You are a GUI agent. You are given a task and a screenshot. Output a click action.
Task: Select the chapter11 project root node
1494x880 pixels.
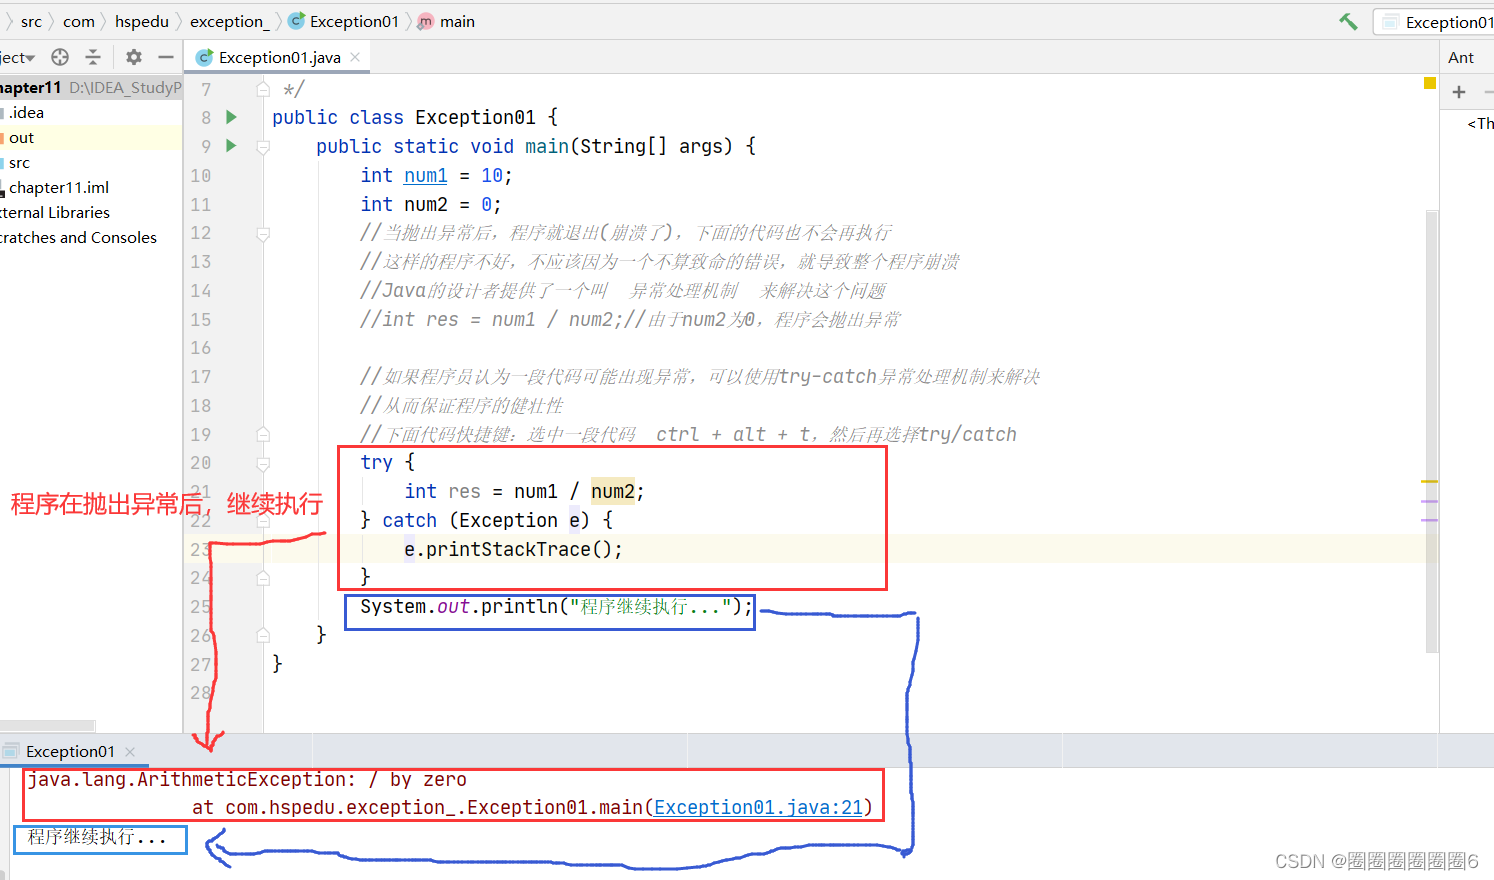point(91,87)
